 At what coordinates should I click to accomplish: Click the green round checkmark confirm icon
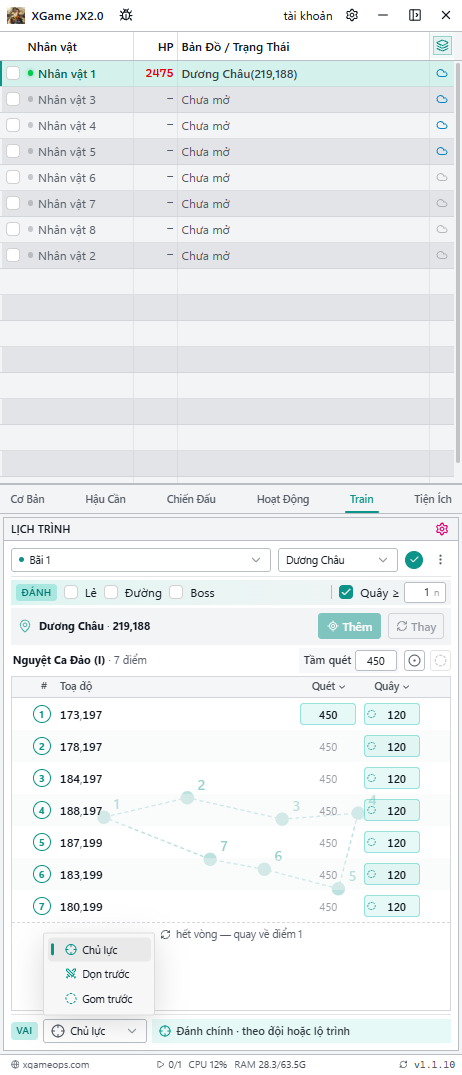pos(413,559)
